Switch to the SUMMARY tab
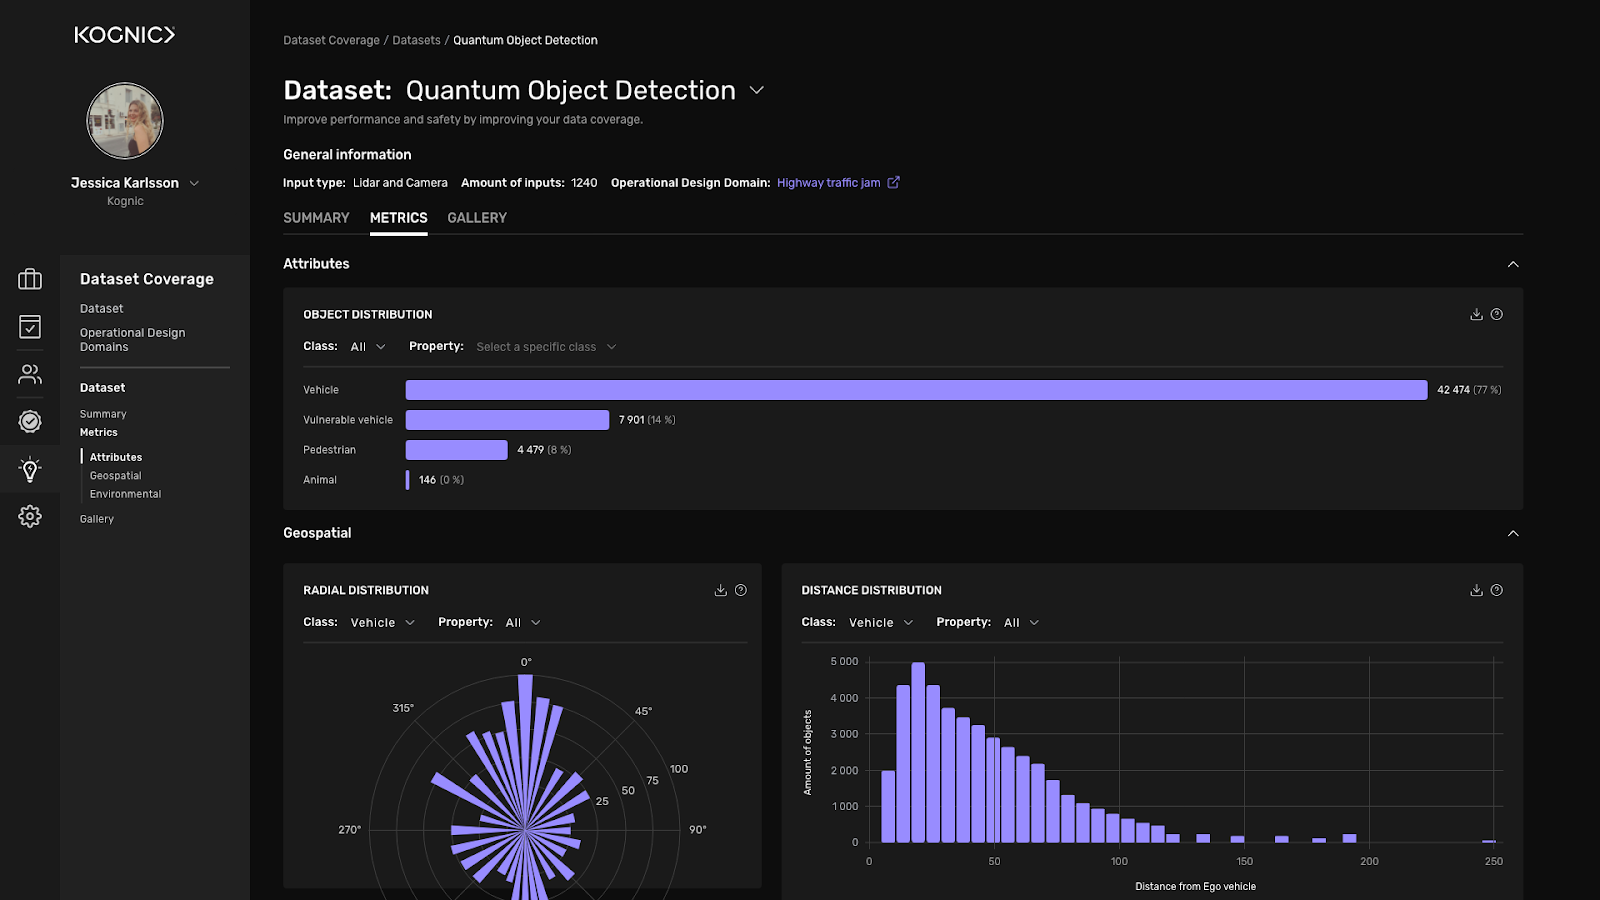The width and height of the screenshot is (1600, 900). [316, 218]
